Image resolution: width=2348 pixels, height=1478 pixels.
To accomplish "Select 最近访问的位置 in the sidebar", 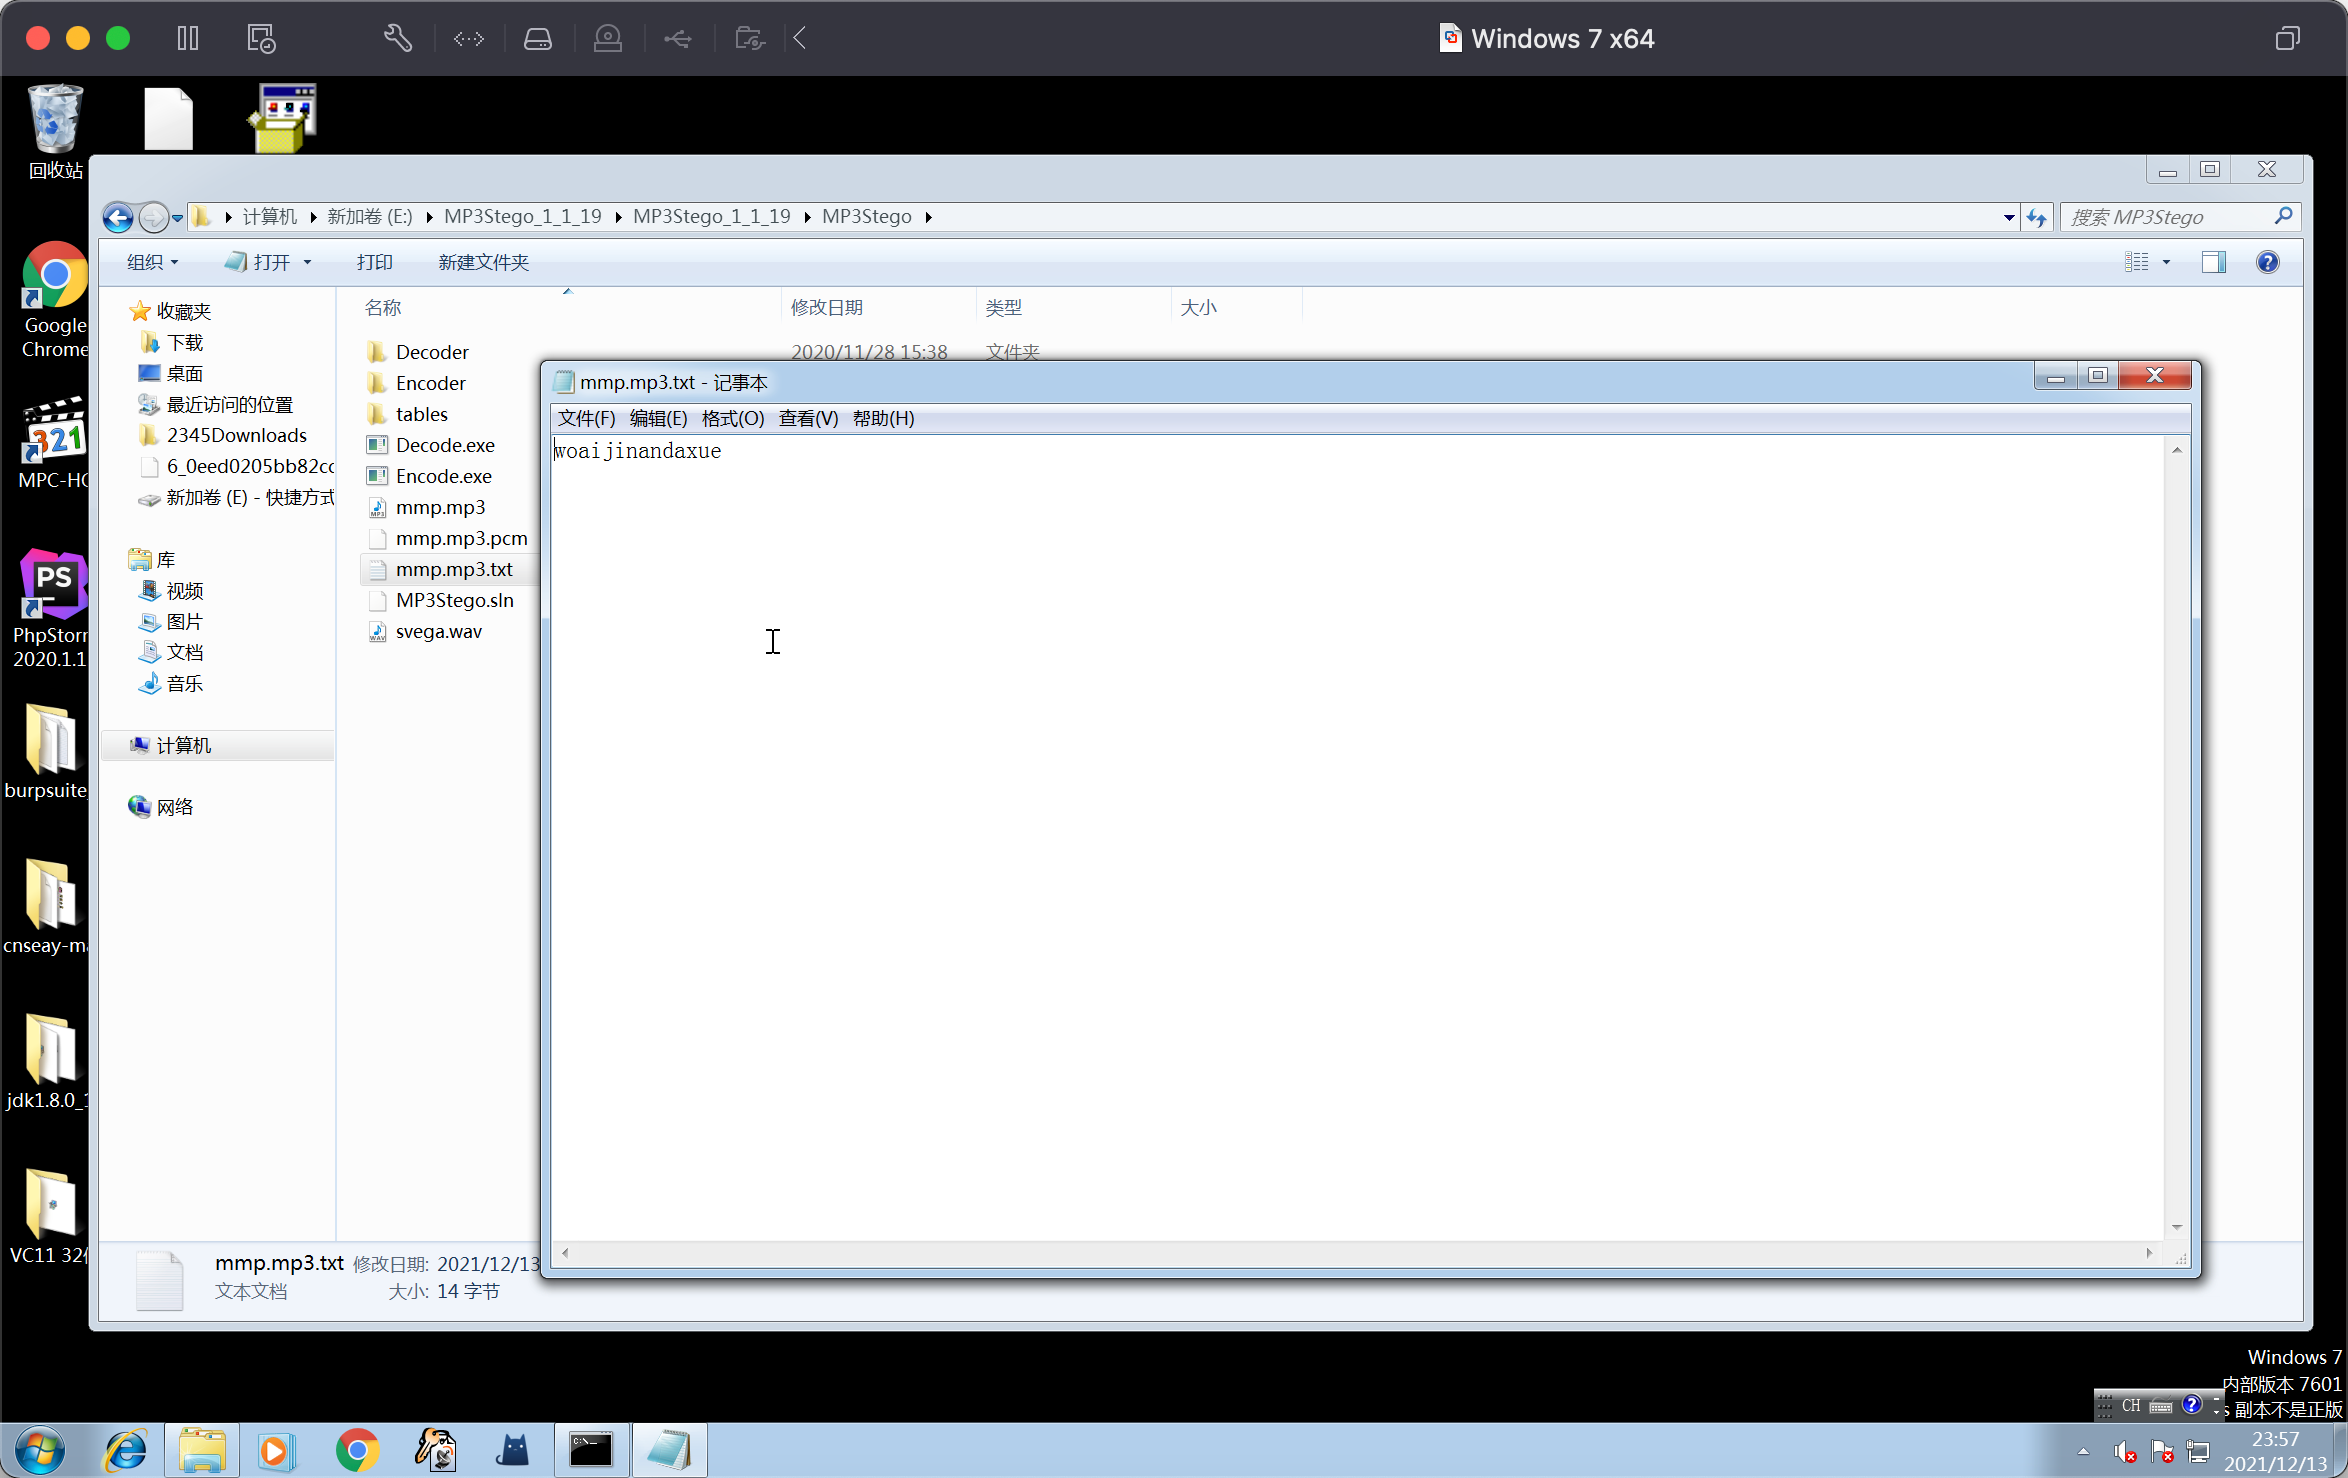I will tap(216, 405).
